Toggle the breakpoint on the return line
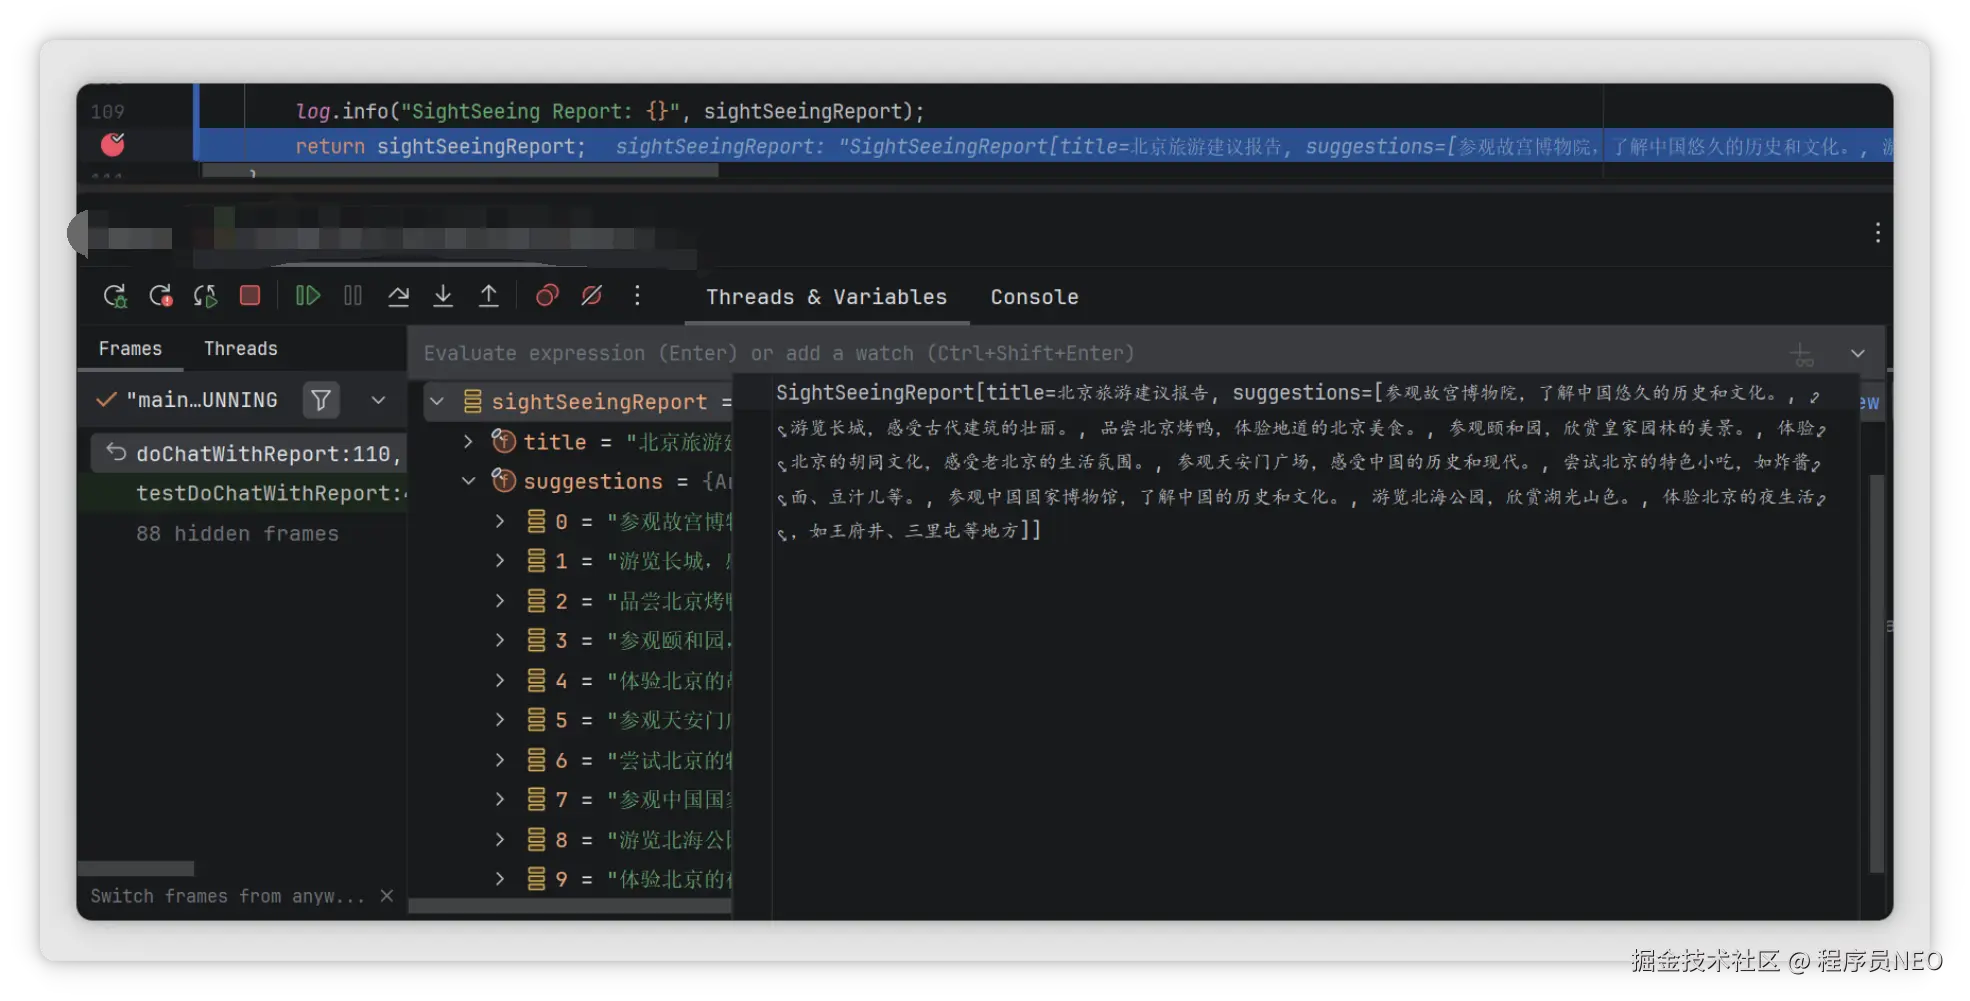 point(113,145)
